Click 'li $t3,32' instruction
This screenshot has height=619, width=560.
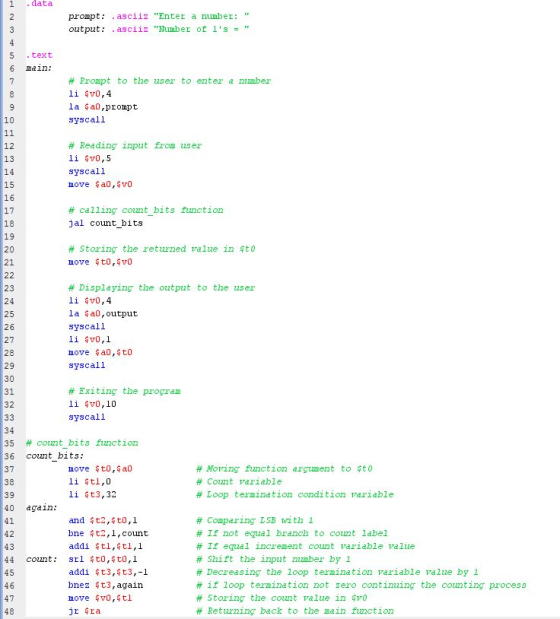pos(92,495)
